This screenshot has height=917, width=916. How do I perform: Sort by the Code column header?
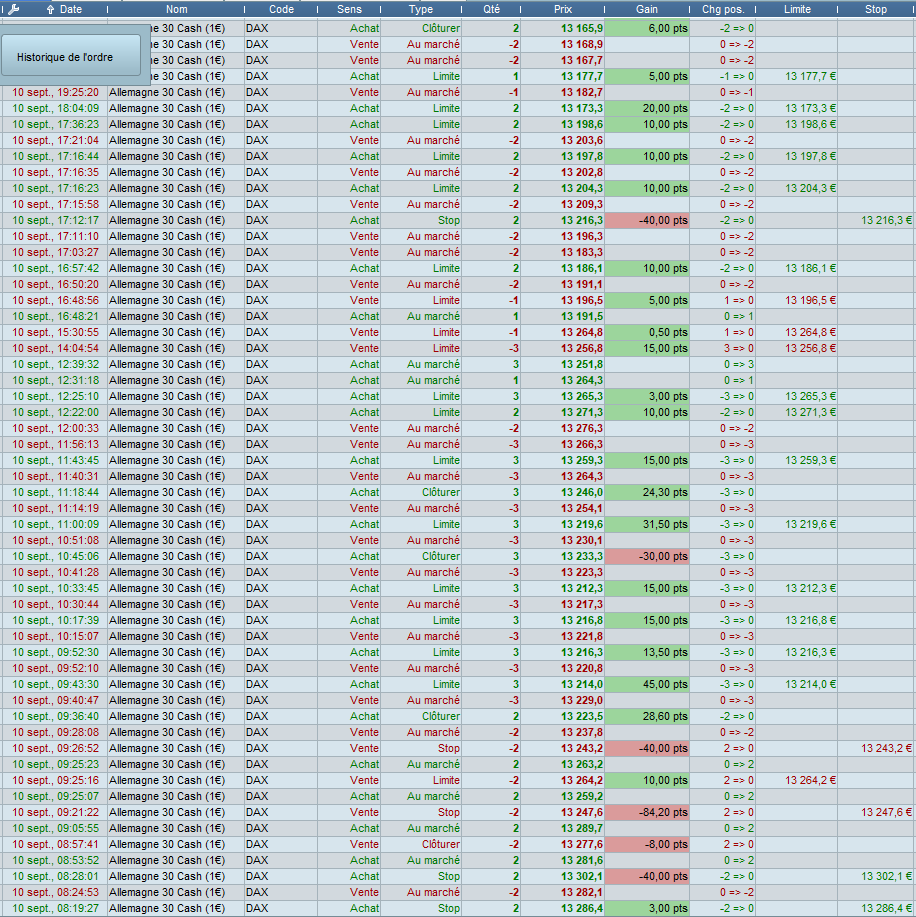click(281, 9)
